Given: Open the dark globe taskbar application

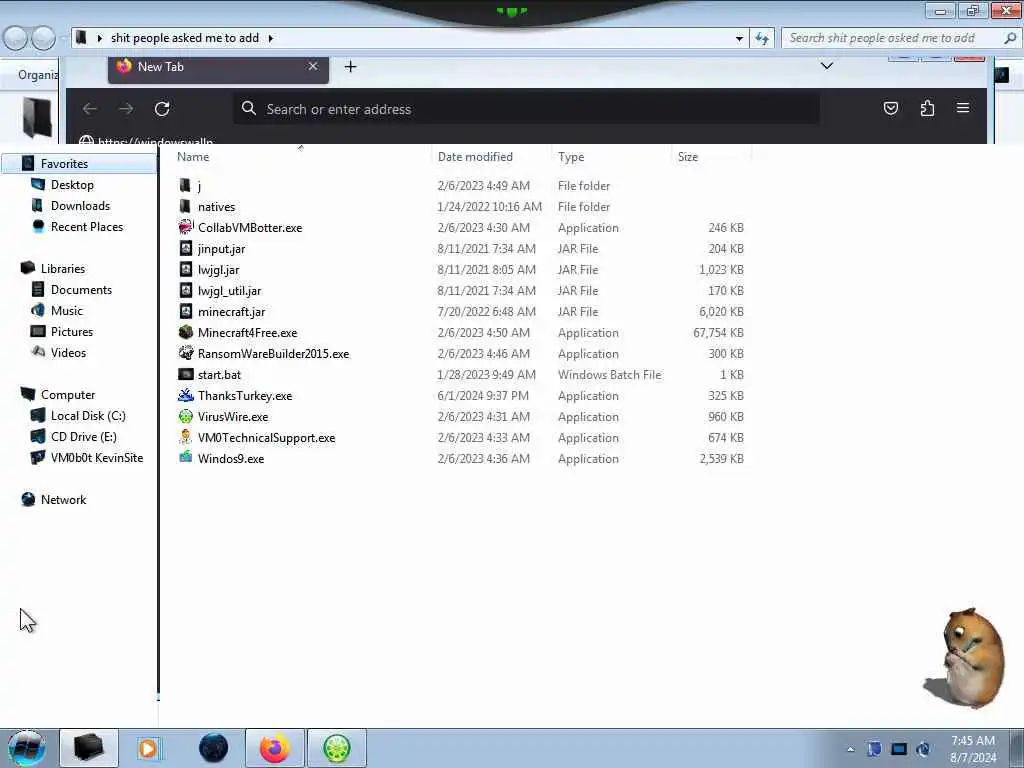Looking at the screenshot, I should tap(214, 748).
